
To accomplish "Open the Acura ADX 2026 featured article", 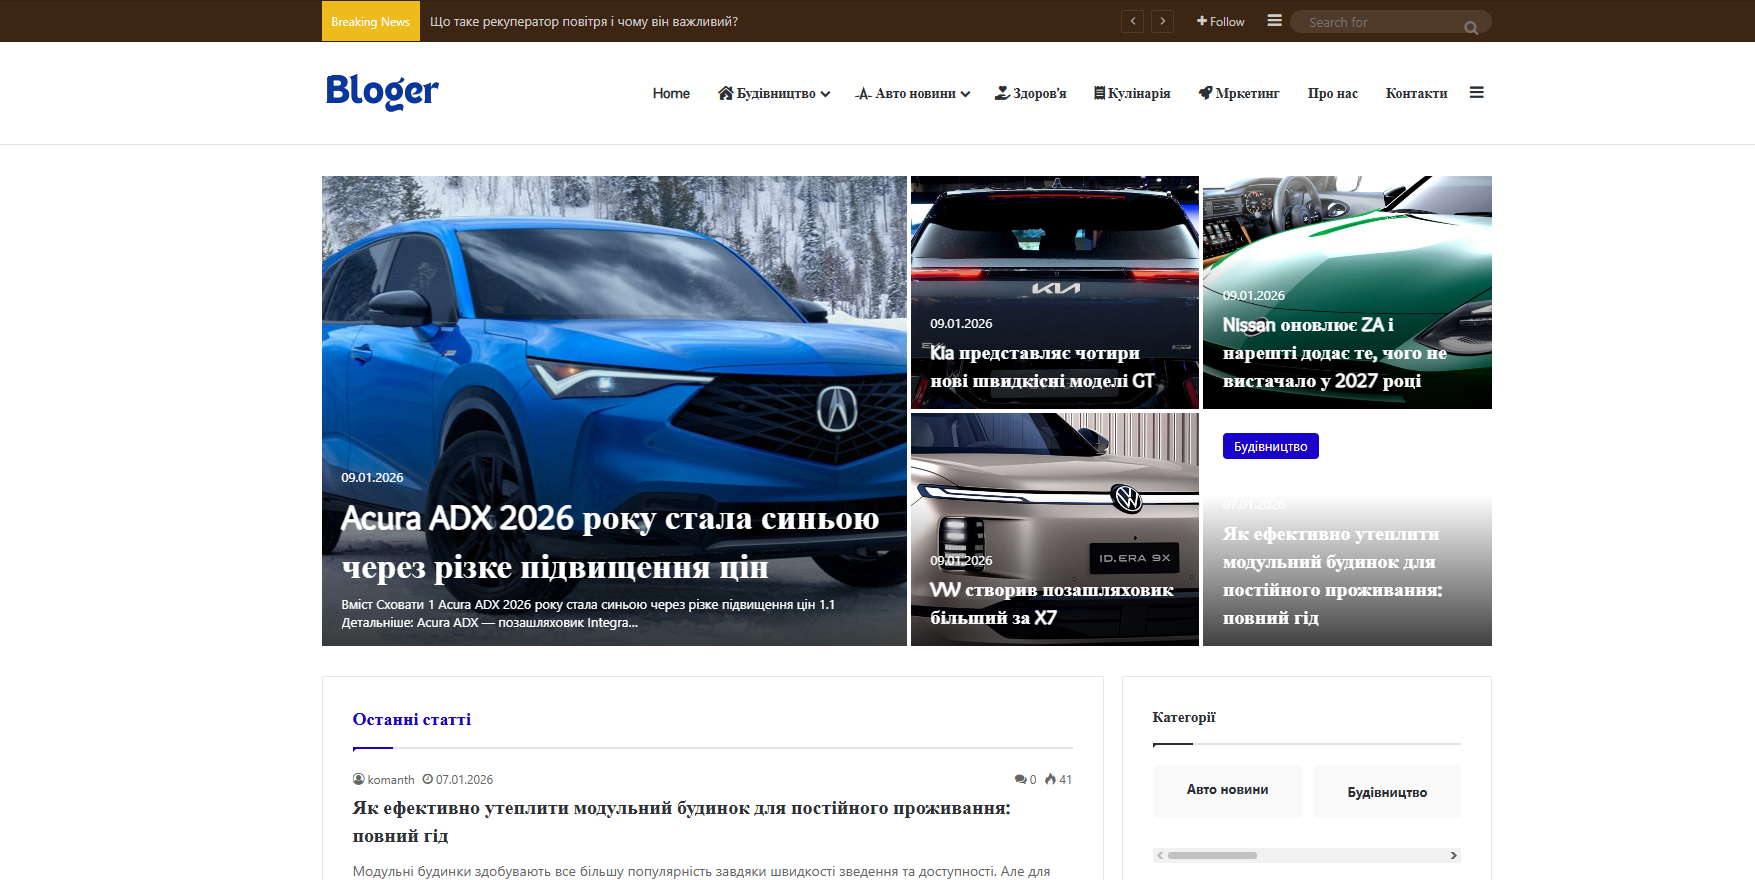I will point(610,541).
